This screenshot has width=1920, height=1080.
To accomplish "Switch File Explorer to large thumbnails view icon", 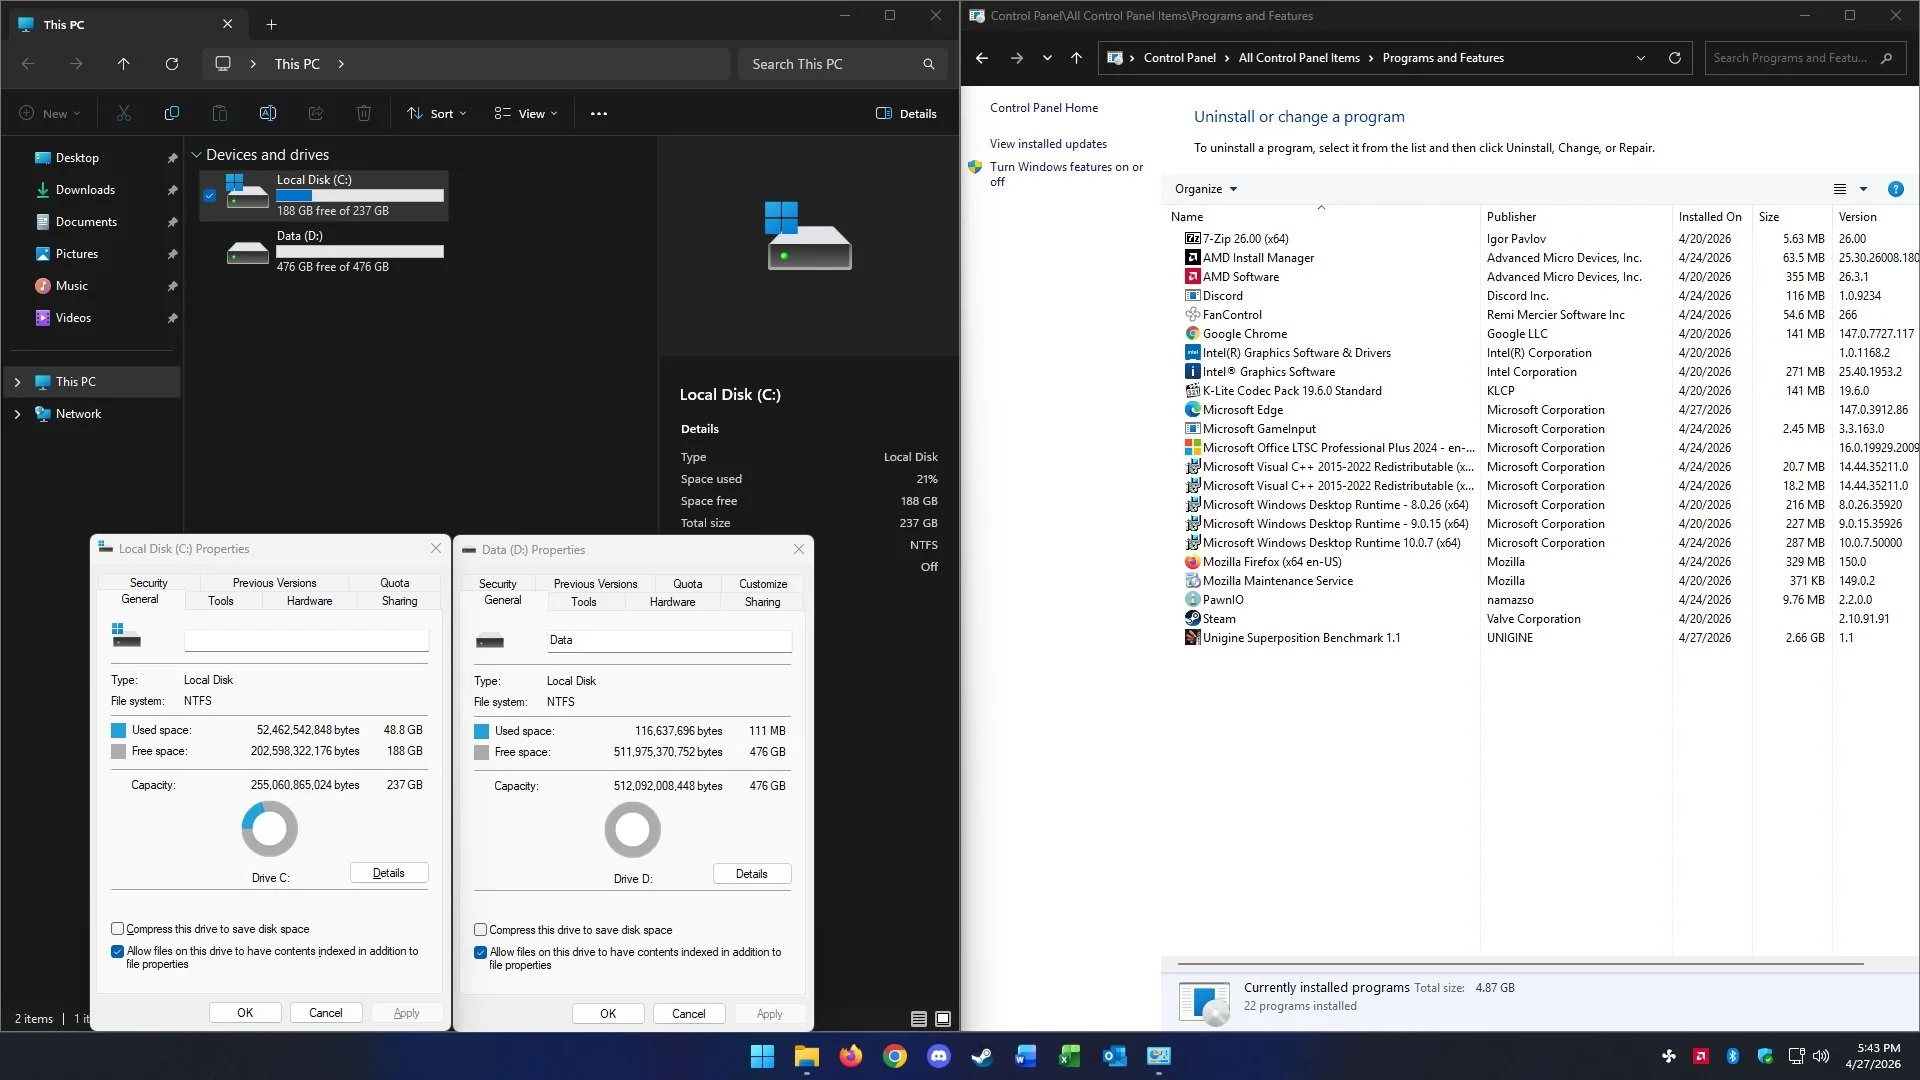I will pos(943,1019).
